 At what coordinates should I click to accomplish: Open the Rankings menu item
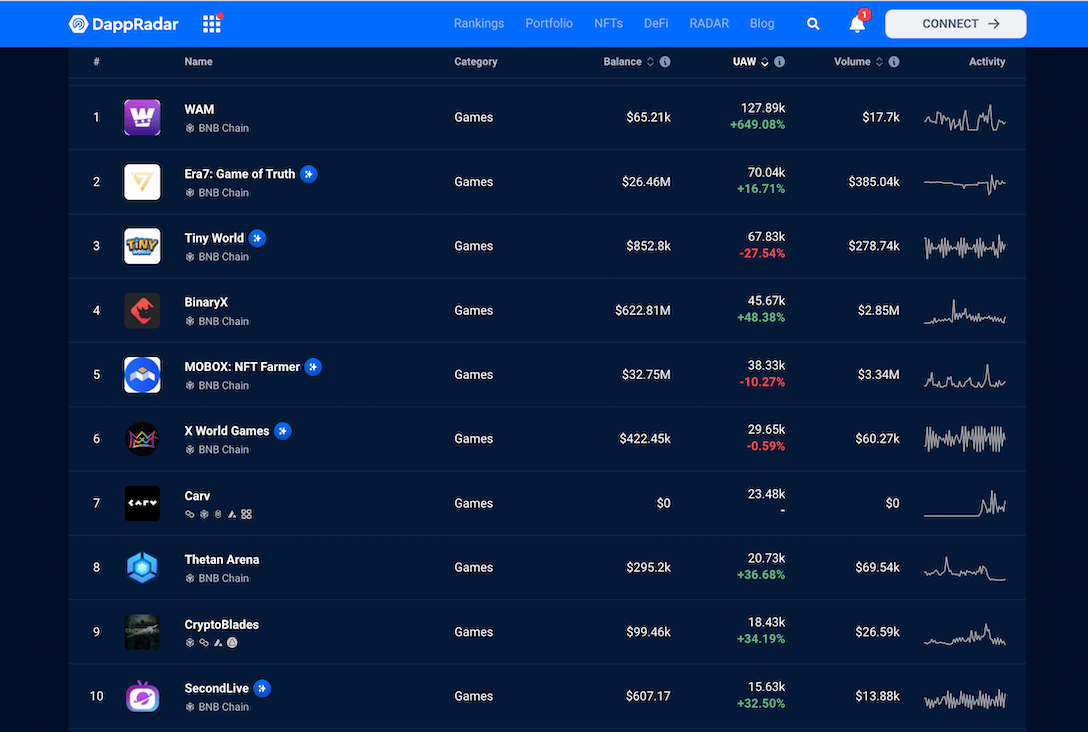click(x=478, y=23)
